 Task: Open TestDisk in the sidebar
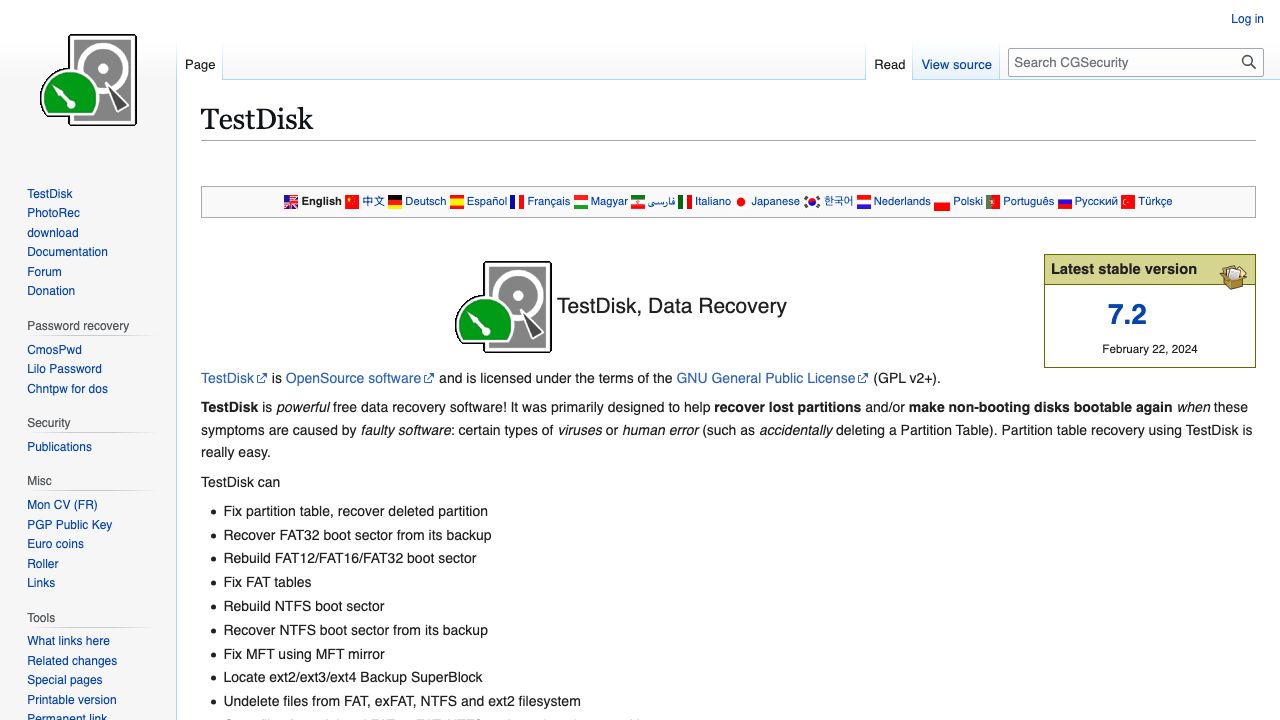[x=50, y=194]
